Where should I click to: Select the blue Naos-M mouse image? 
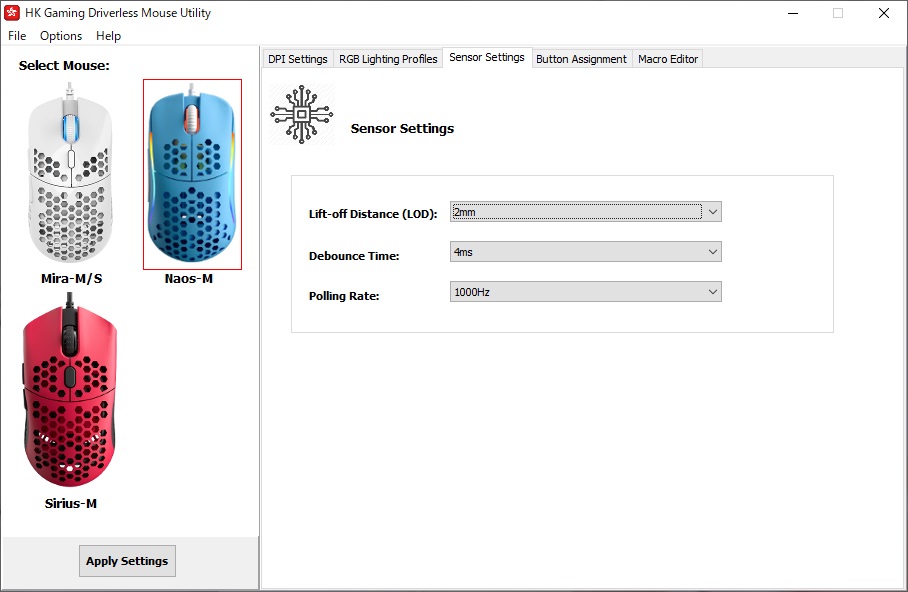192,174
